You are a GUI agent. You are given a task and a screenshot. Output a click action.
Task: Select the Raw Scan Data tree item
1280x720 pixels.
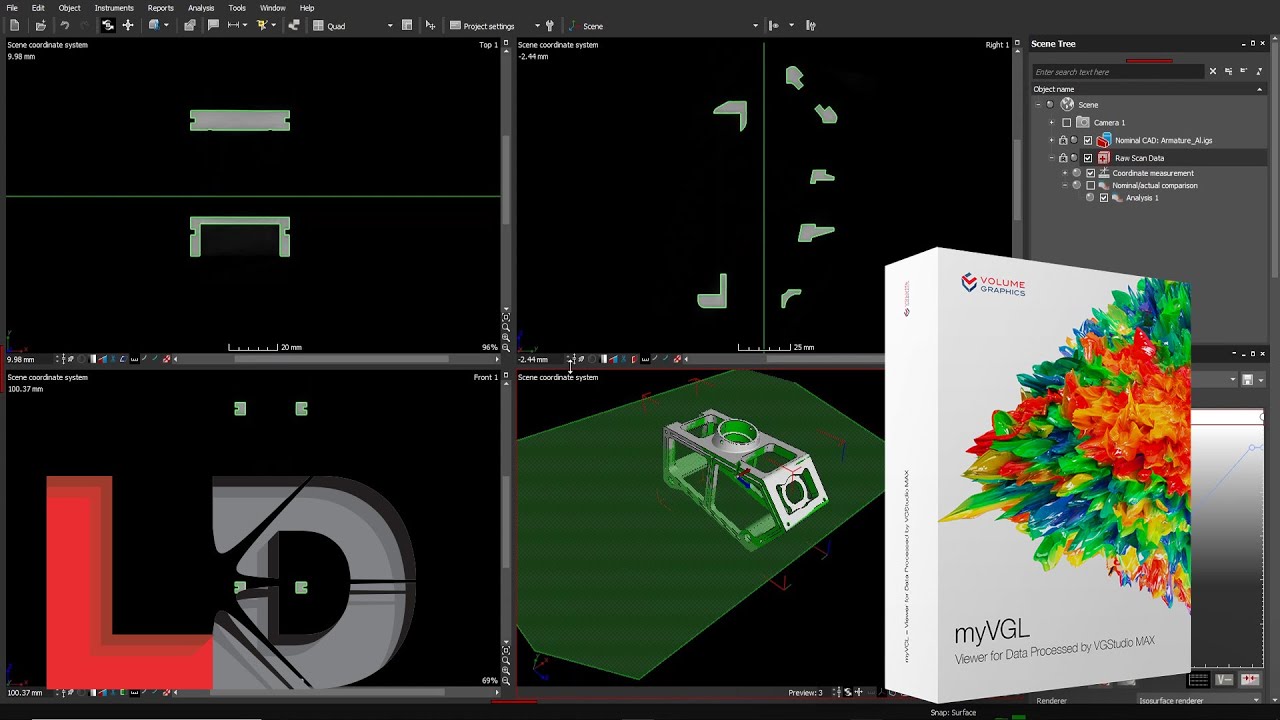tap(1139, 158)
